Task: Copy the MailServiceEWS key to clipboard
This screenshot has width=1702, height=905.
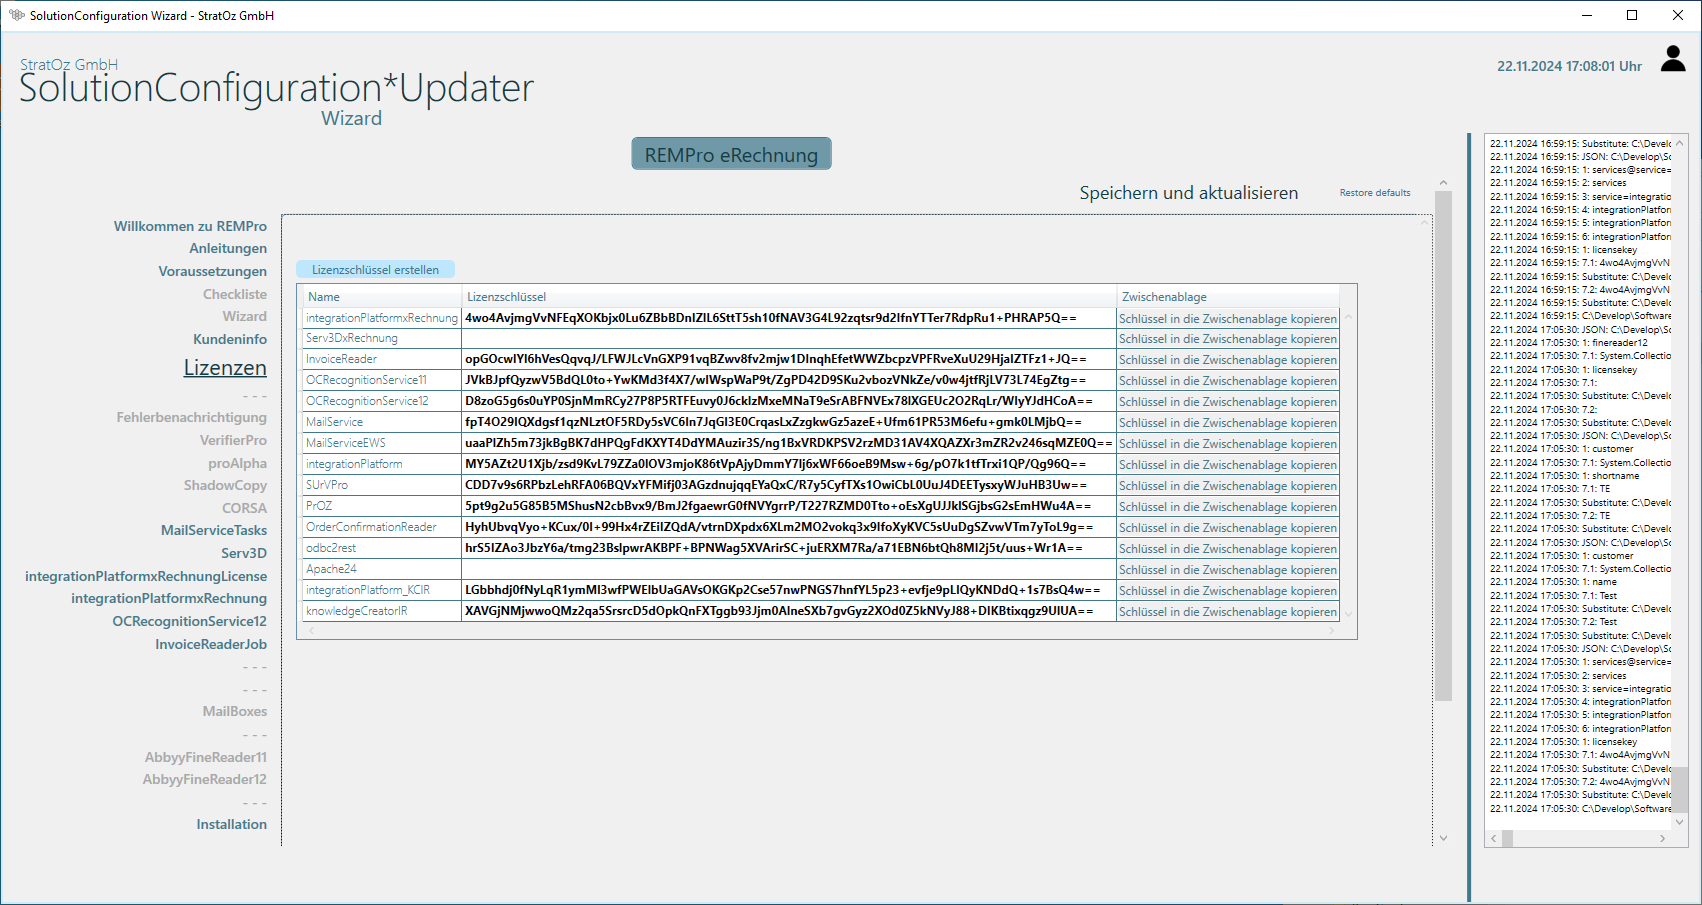Action: click(1227, 444)
